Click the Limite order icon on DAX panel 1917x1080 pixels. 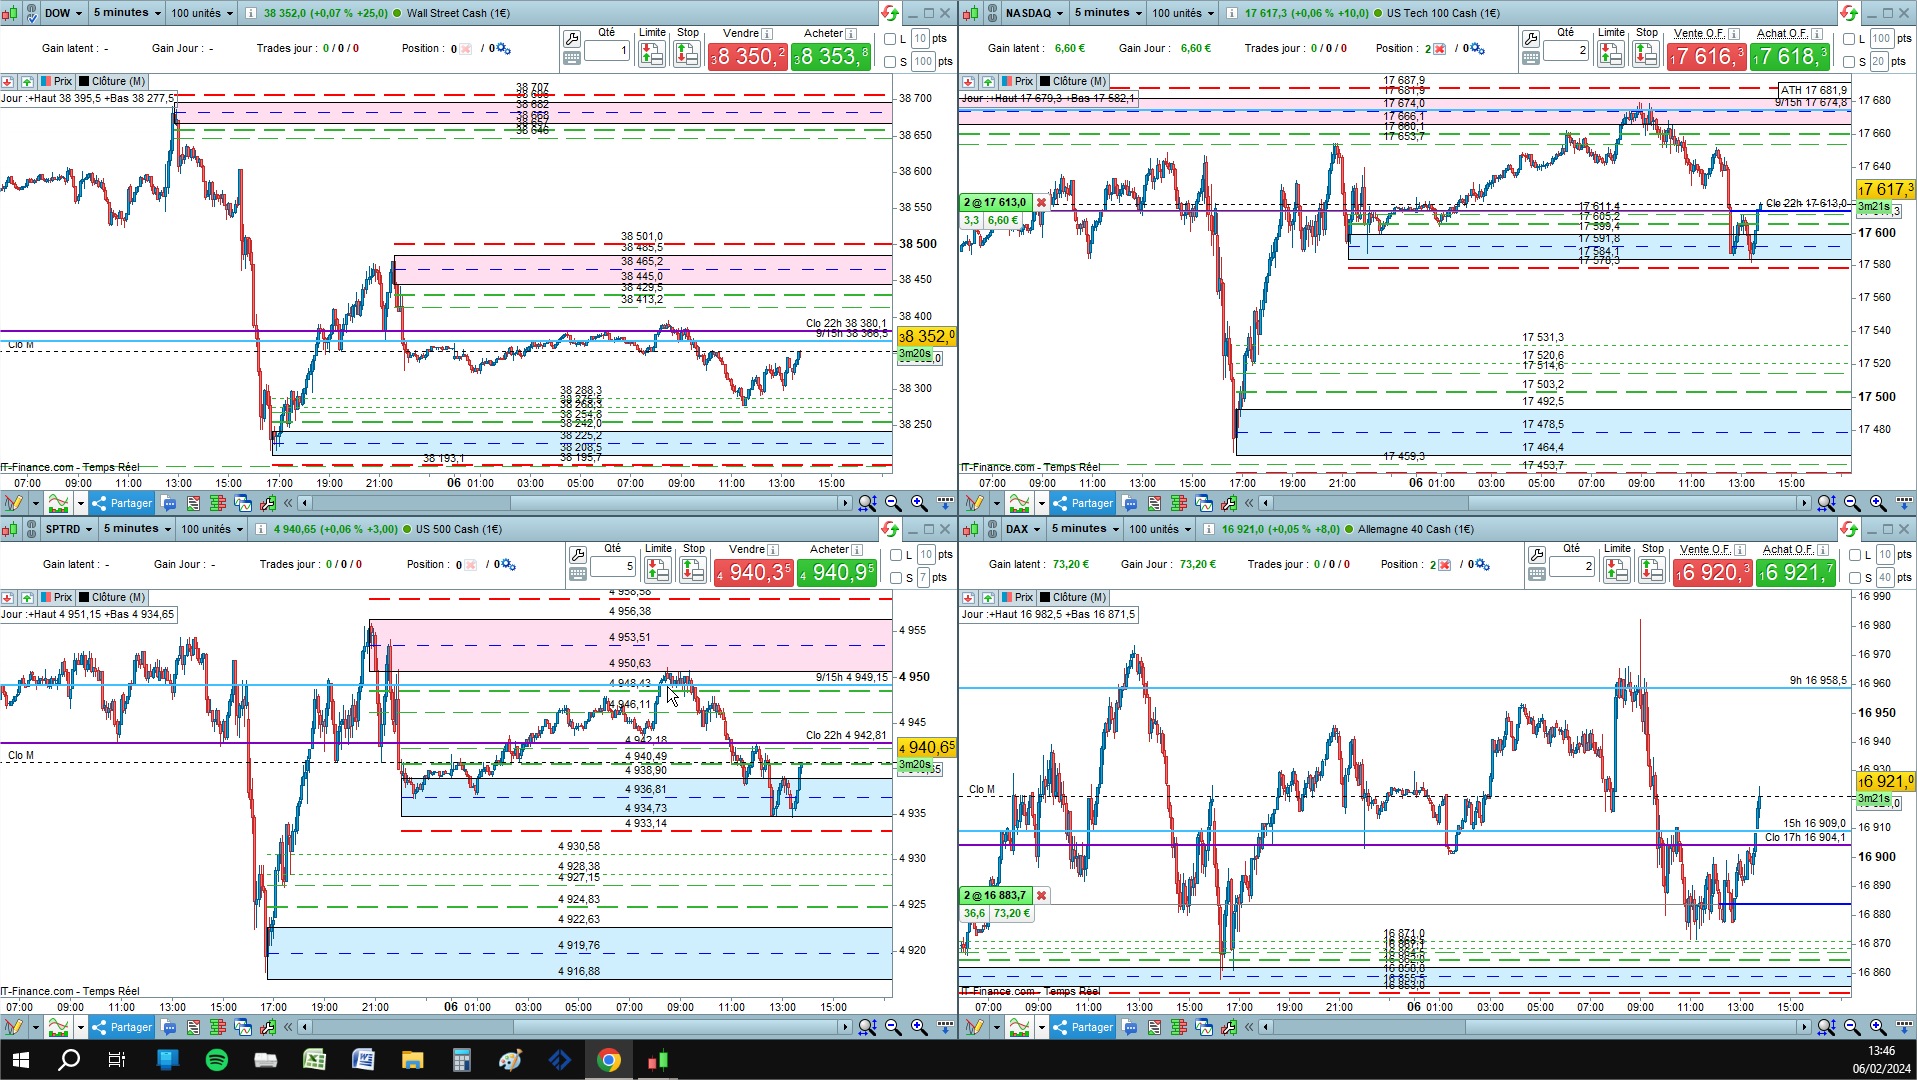tap(1616, 570)
